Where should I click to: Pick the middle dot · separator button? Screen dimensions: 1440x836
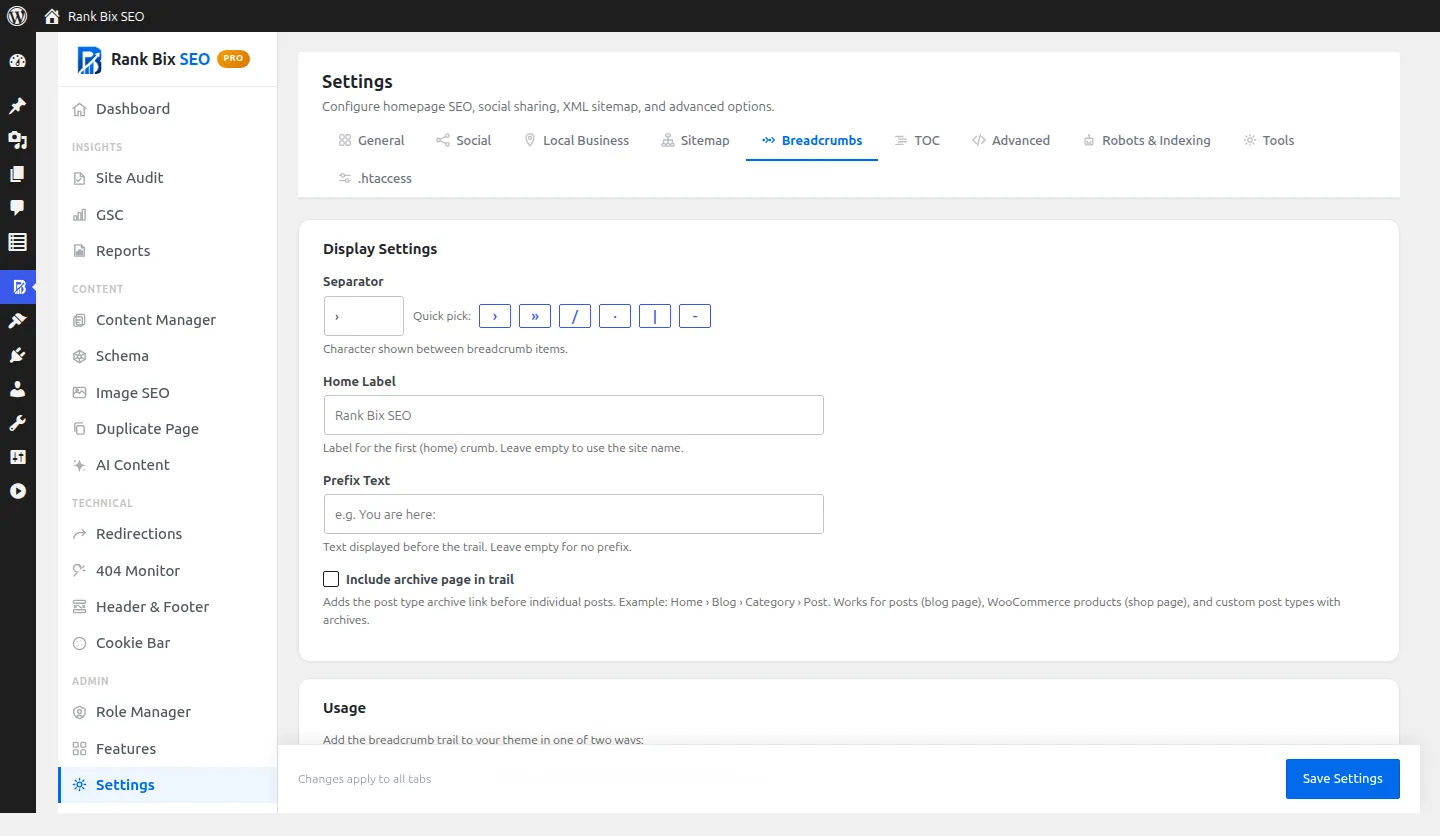pos(615,316)
